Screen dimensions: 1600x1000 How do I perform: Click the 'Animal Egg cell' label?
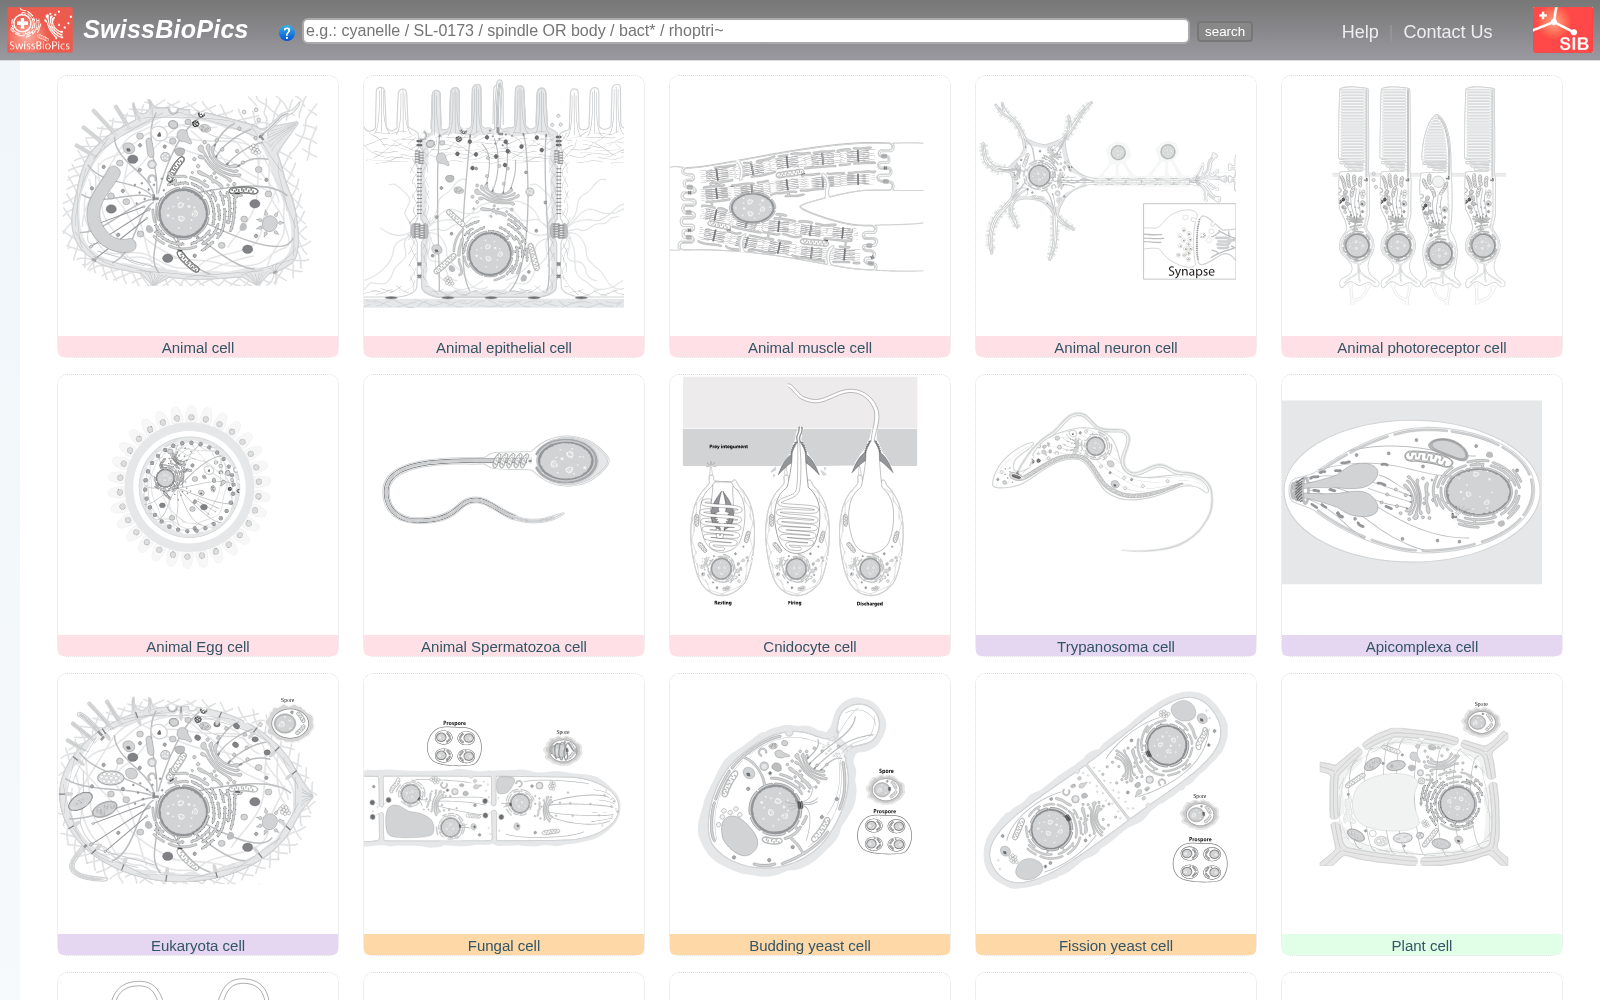tap(198, 647)
